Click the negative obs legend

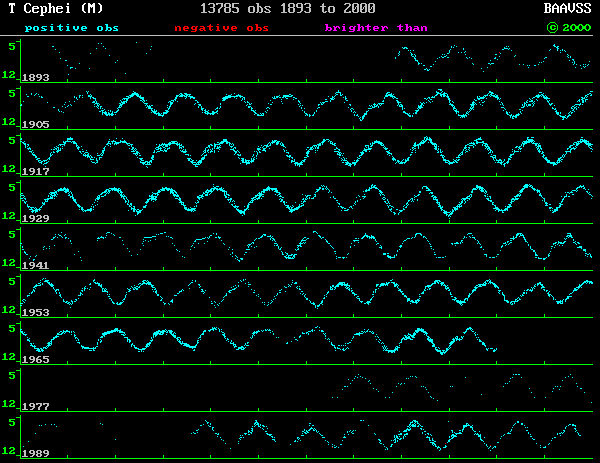[221, 28]
